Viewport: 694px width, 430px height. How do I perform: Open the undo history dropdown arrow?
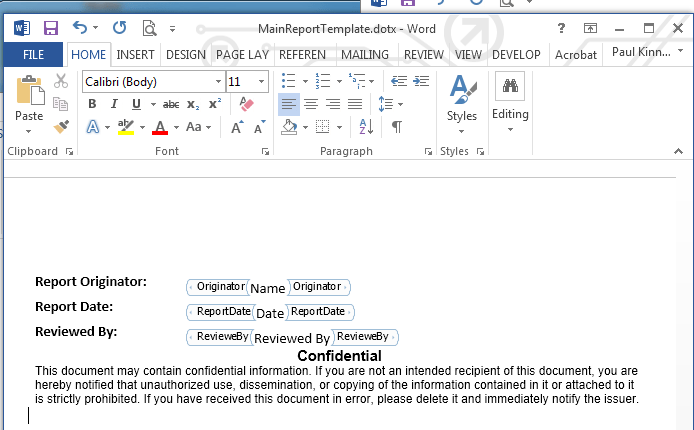click(95, 28)
